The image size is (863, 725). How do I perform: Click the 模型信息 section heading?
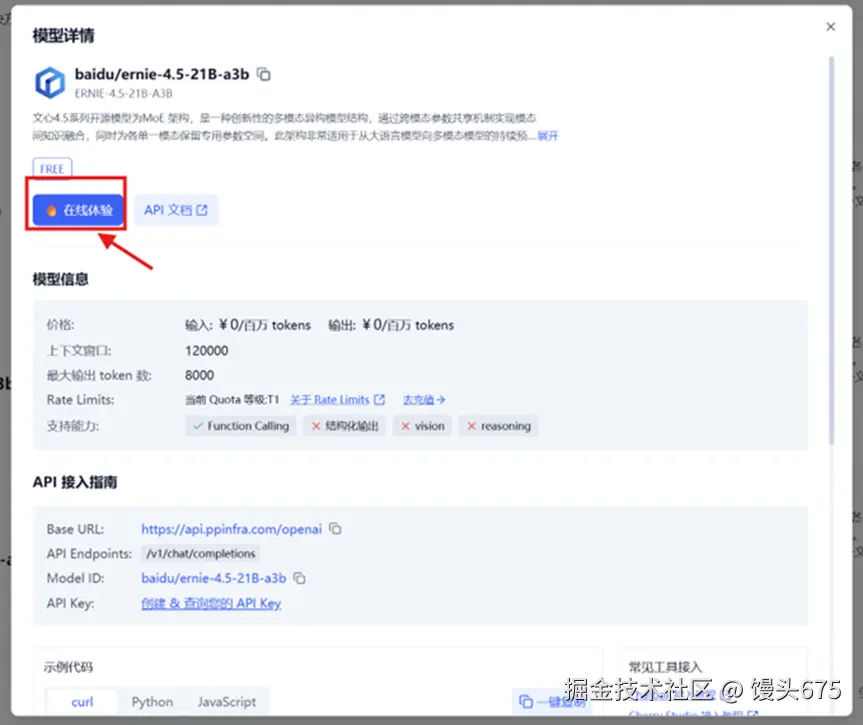pyautogui.click(x=61, y=279)
